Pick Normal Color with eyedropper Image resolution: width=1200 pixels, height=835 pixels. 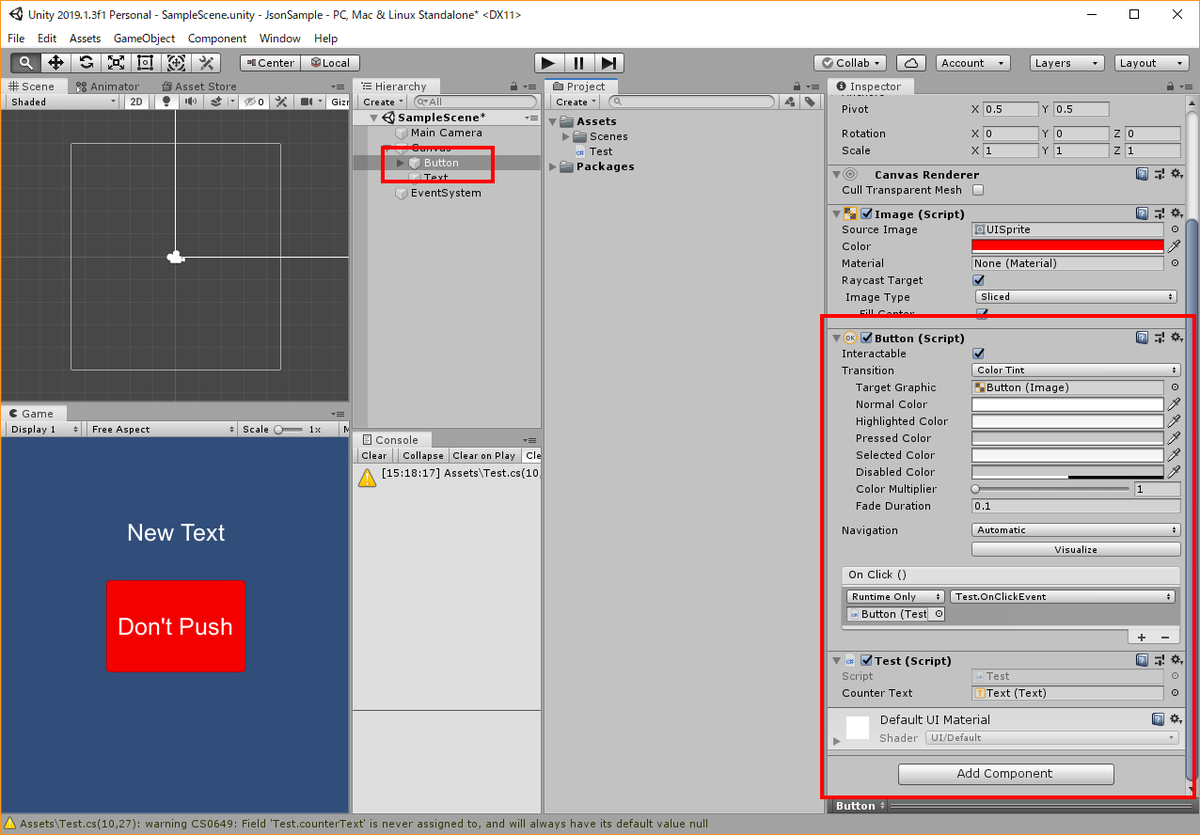click(1175, 405)
